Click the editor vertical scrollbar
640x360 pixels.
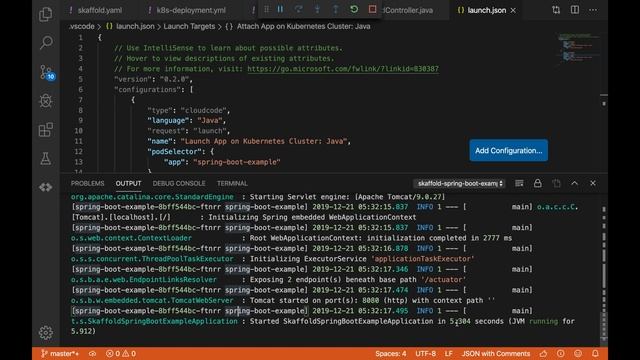(x=604, y=102)
